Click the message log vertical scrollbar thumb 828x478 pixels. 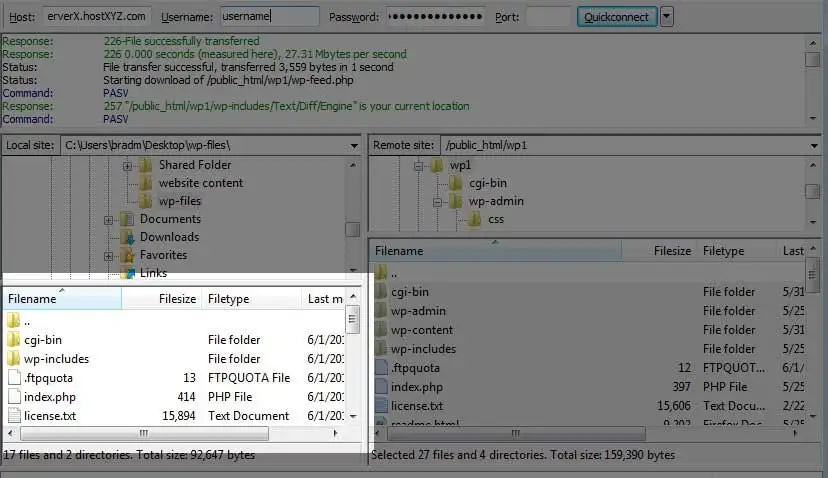(x=813, y=59)
